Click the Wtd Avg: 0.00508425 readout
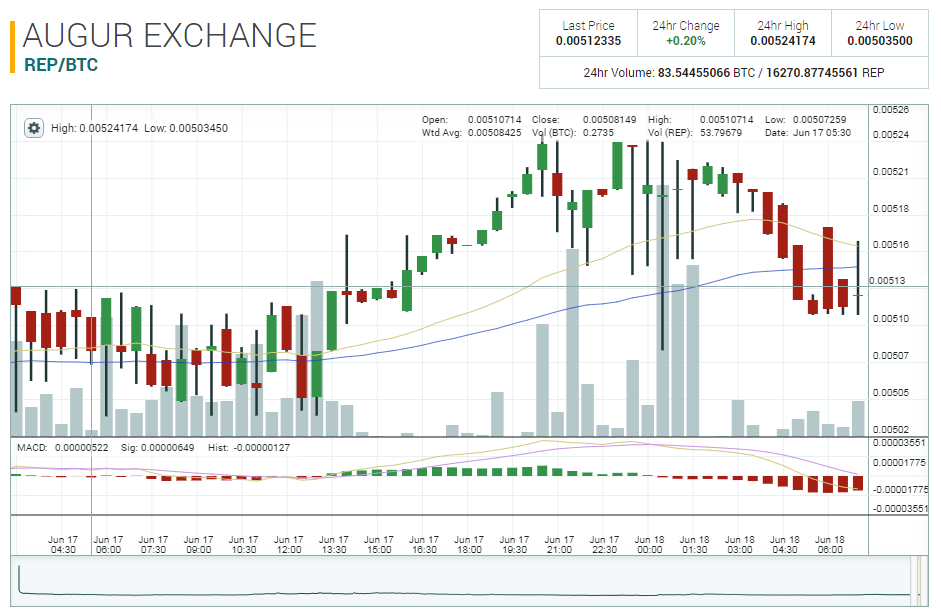 point(472,133)
